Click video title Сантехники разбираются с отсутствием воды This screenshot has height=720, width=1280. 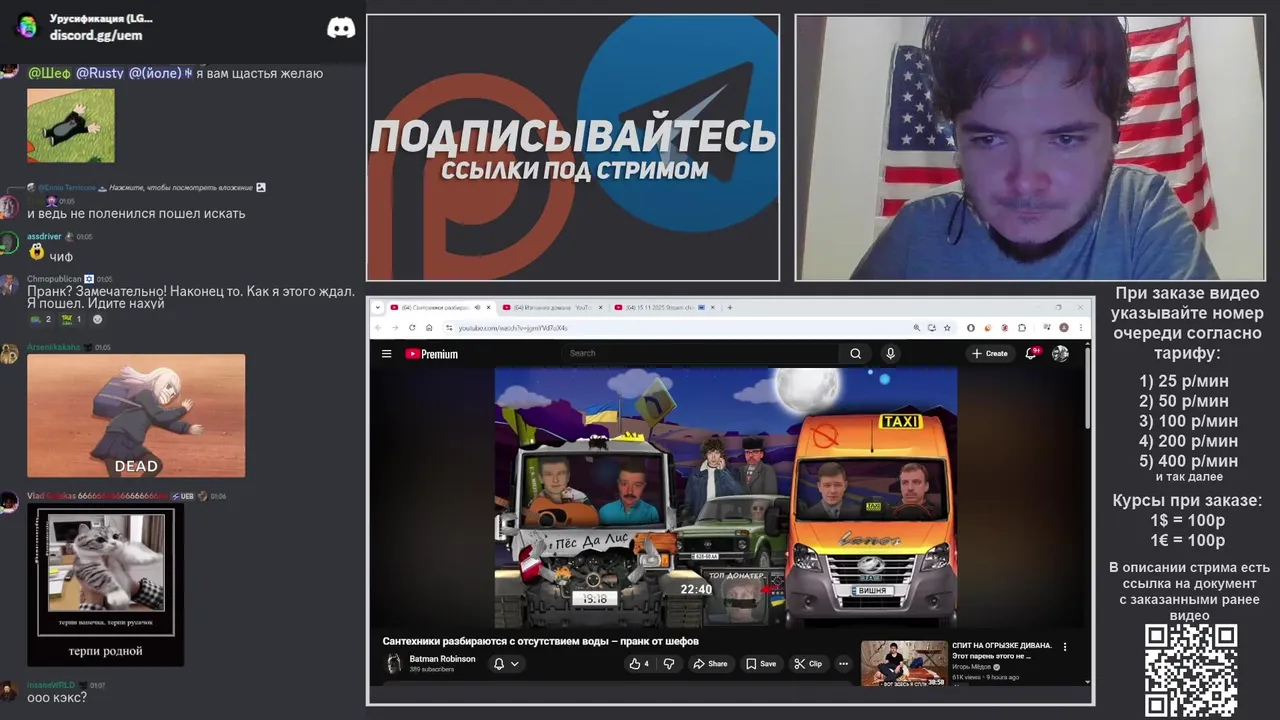(540, 641)
